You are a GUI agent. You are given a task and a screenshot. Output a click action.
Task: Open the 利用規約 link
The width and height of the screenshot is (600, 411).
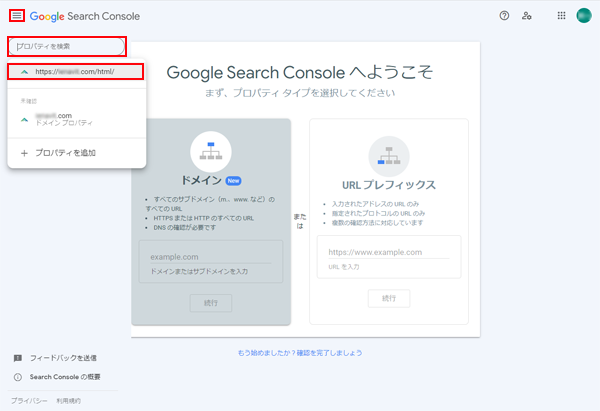pyautogui.click(x=68, y=401)
